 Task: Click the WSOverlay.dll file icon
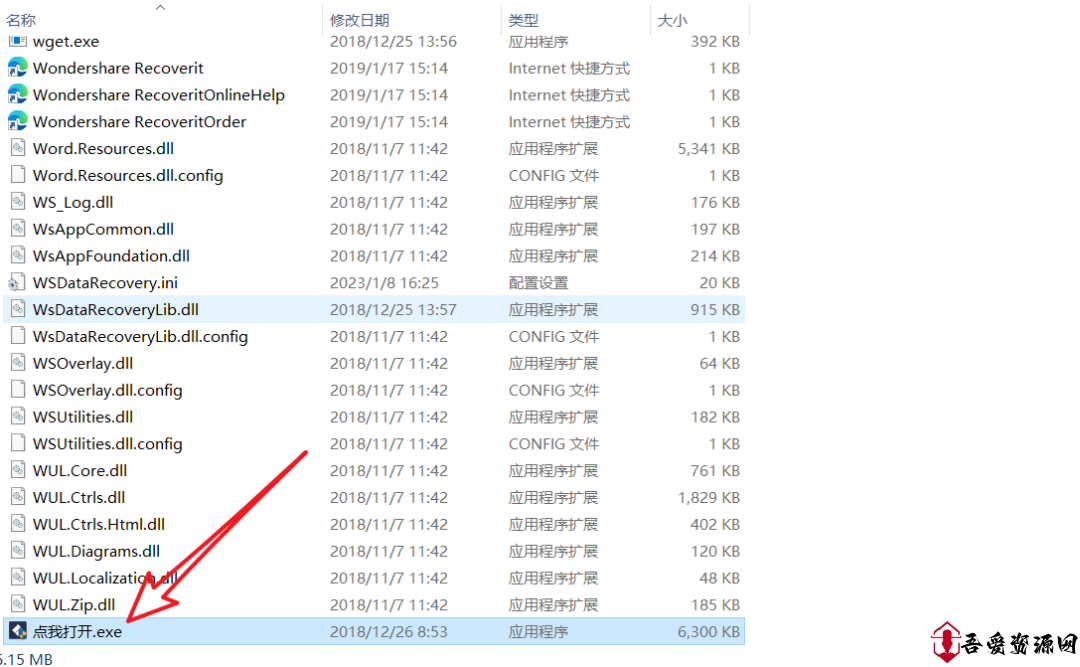click(x=18, y=363)
